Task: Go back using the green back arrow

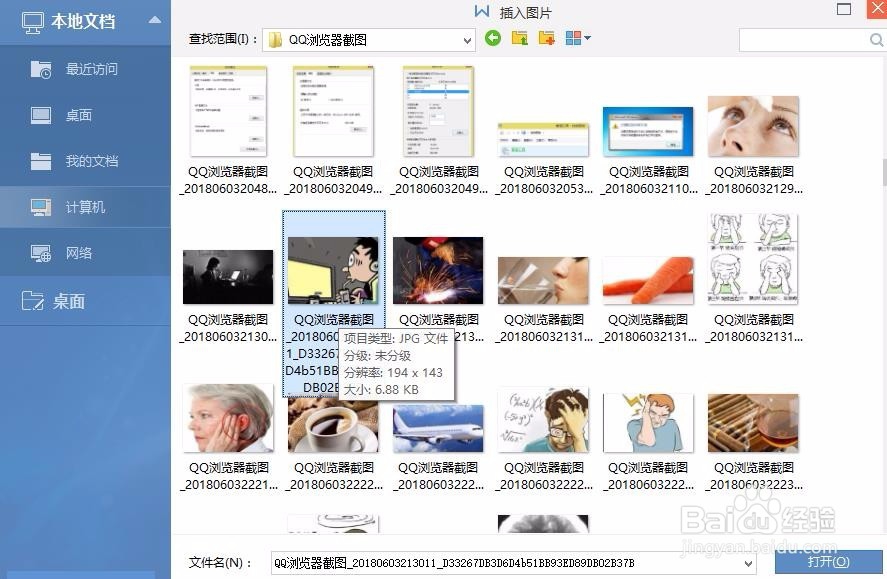Action: click(492, 38)
